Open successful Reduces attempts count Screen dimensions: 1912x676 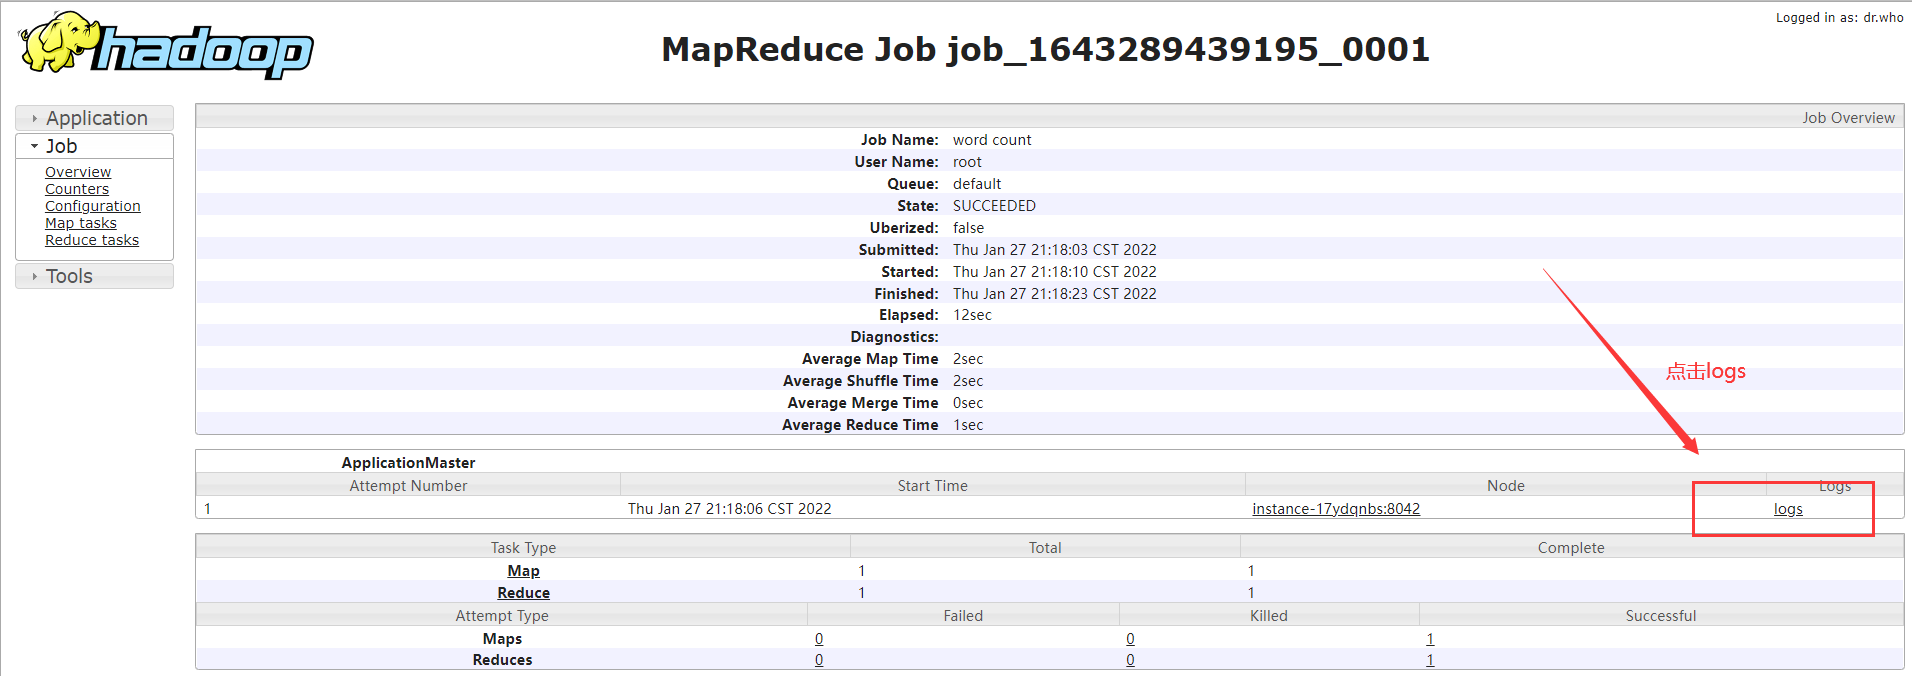point(1430,660)
